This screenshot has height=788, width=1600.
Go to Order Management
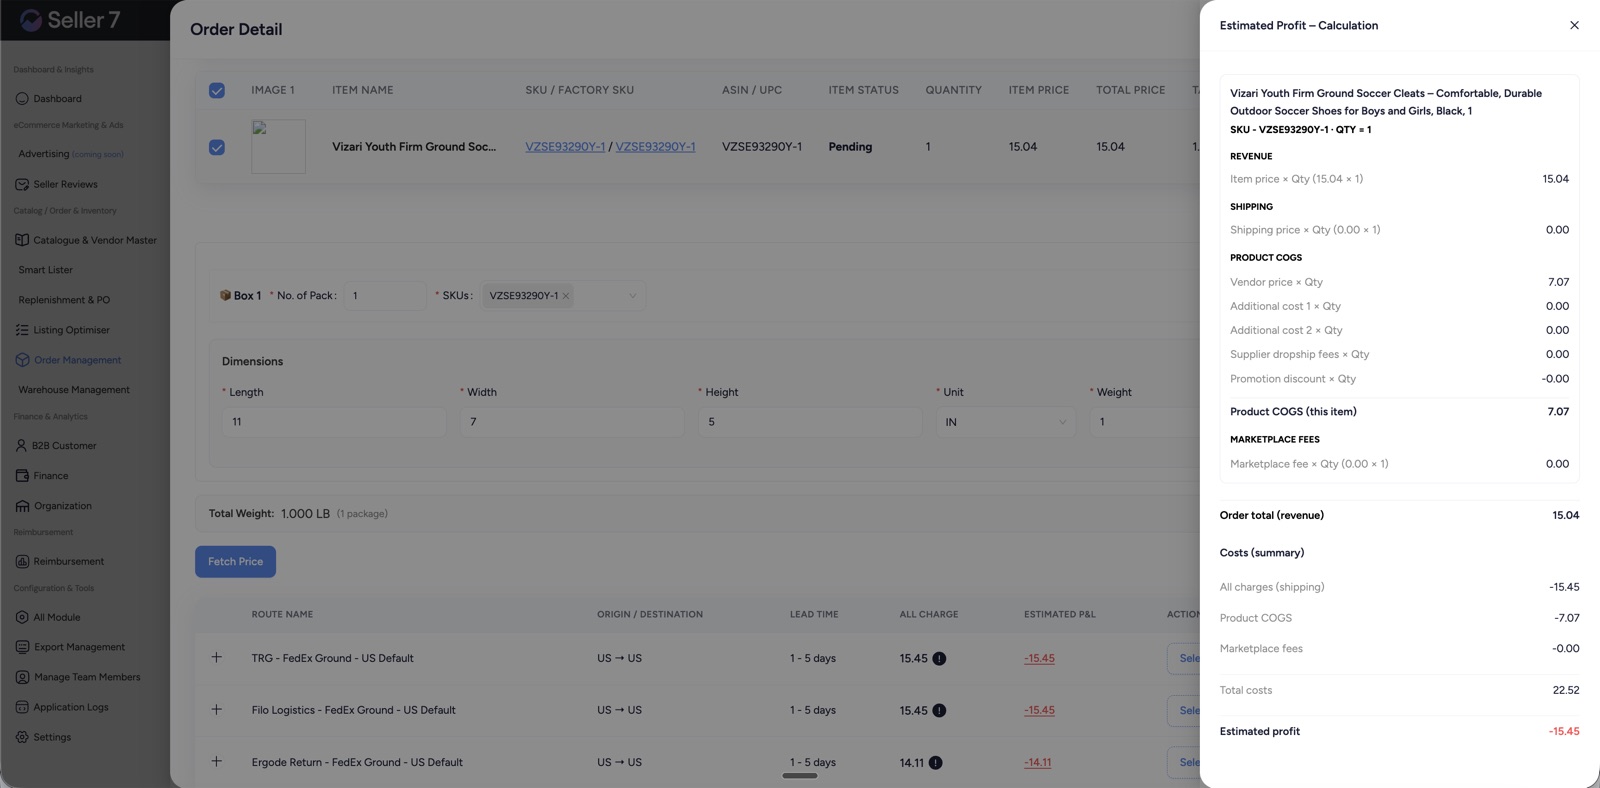77,360
